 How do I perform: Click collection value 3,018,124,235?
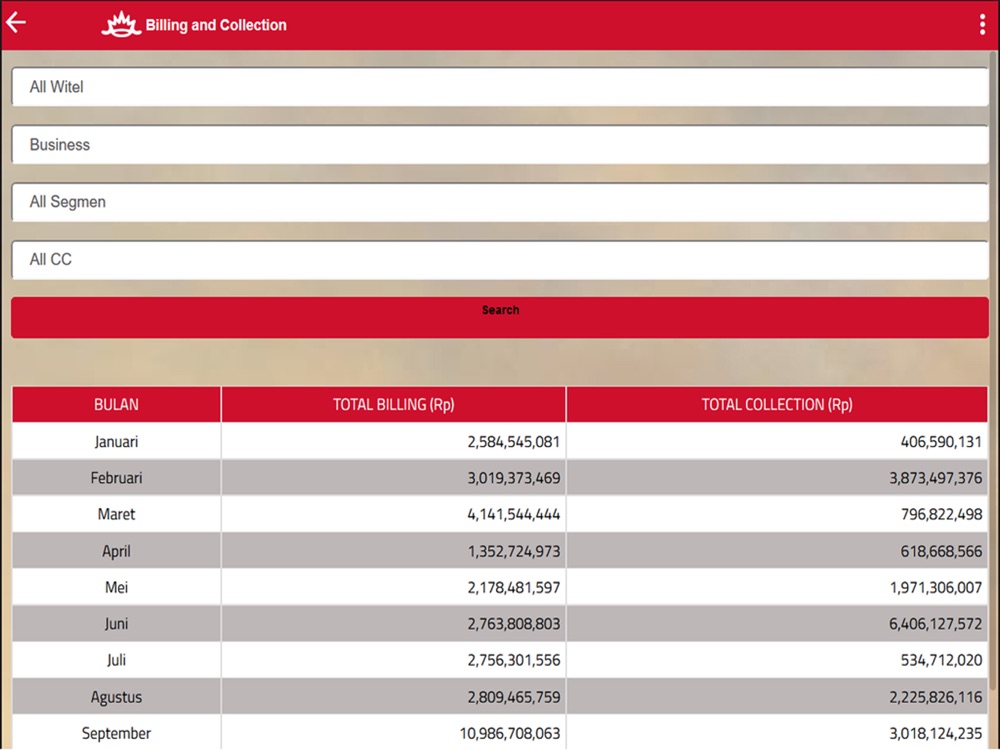pyautogui.click(x=936, y=733)
